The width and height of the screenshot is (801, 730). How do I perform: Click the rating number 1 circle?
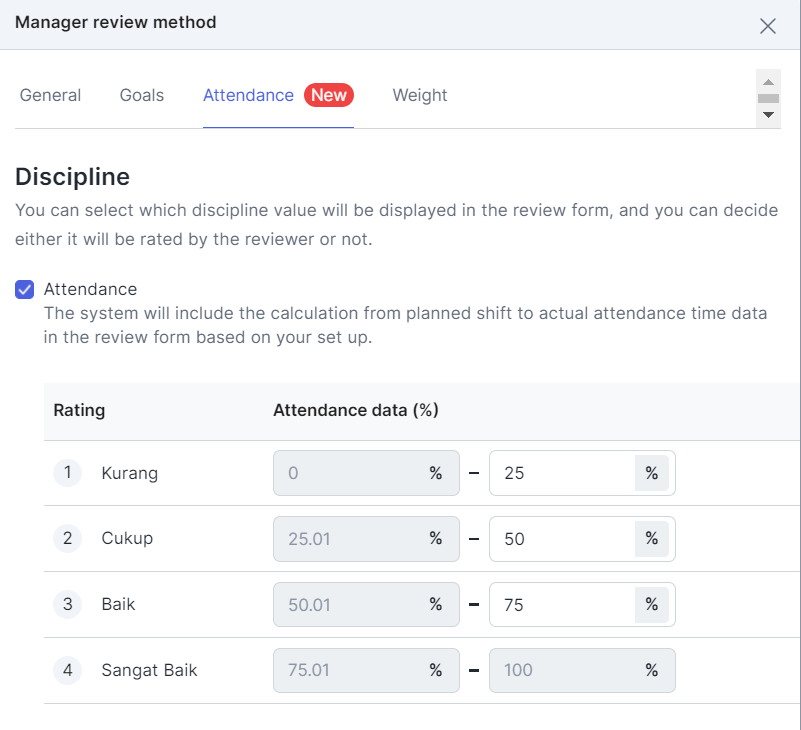pos(67,473)
